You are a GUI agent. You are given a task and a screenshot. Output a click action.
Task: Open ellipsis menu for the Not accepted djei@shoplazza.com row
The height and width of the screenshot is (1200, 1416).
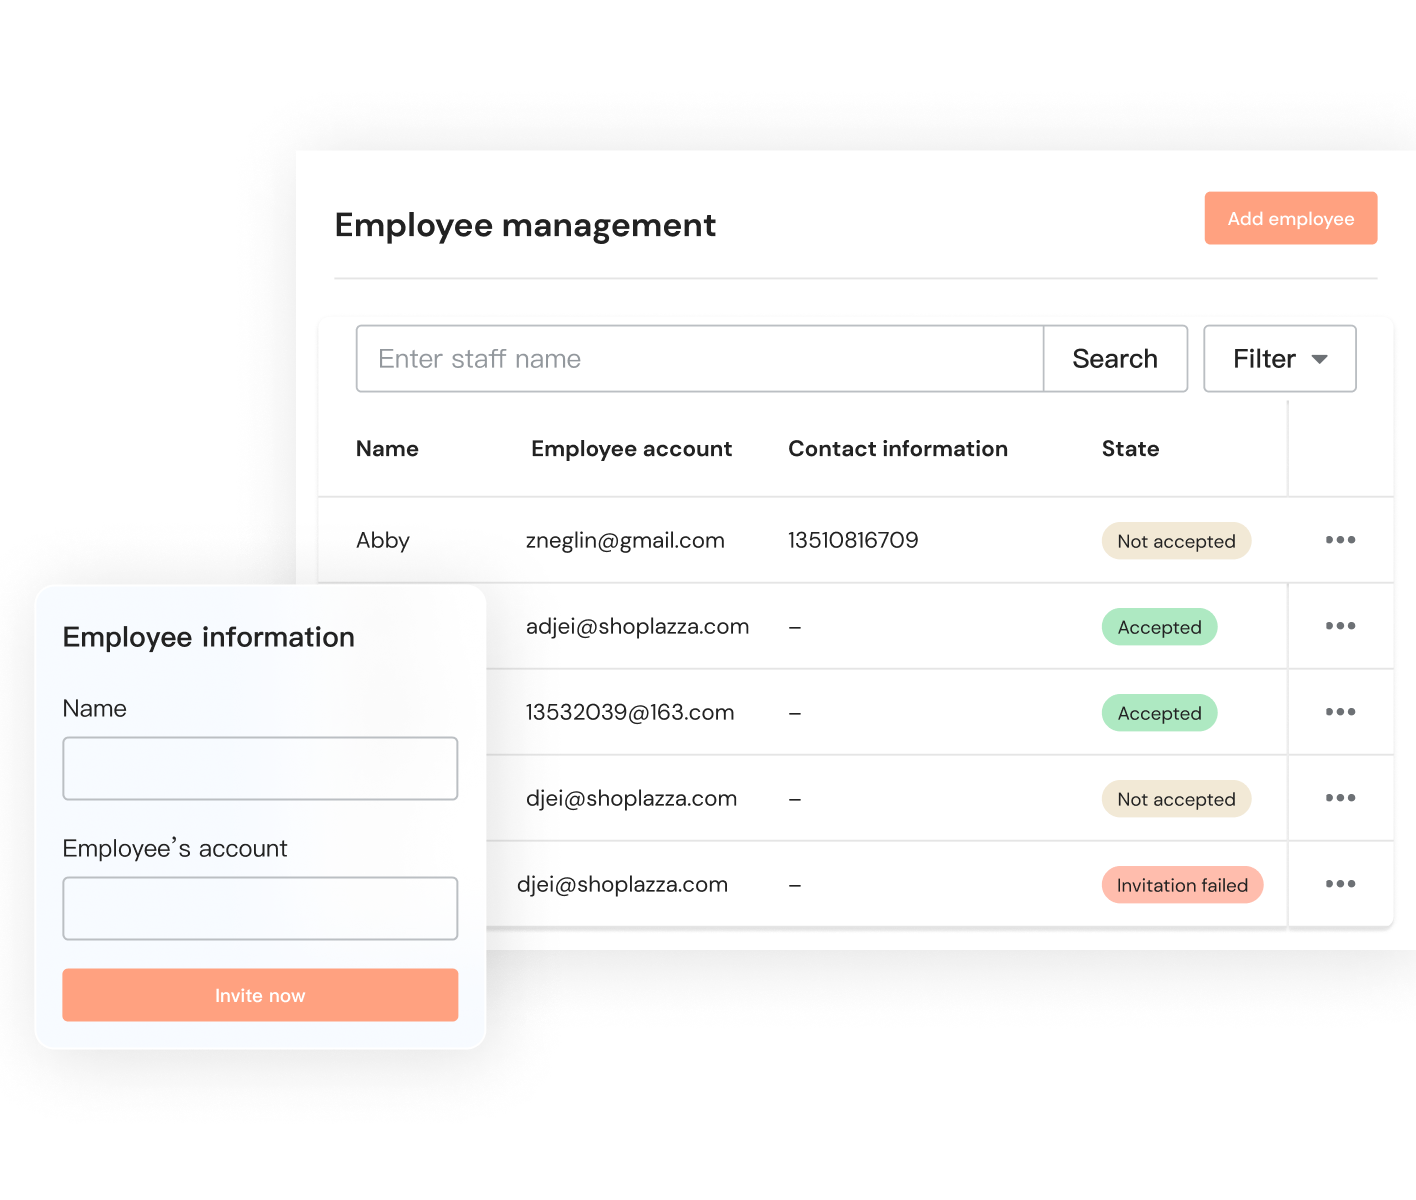(x=1340, y=798)
